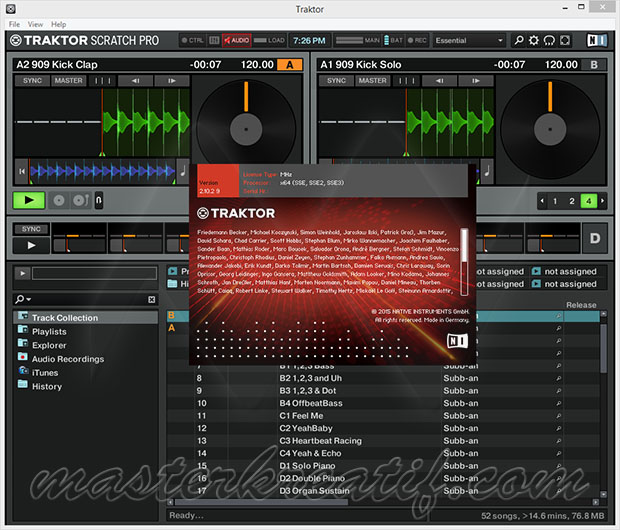The width and height of the screenshot is (620, 530).
Task: Toggle MASTER on deck A
Action: pyautogui.click(x=68, y=81)
